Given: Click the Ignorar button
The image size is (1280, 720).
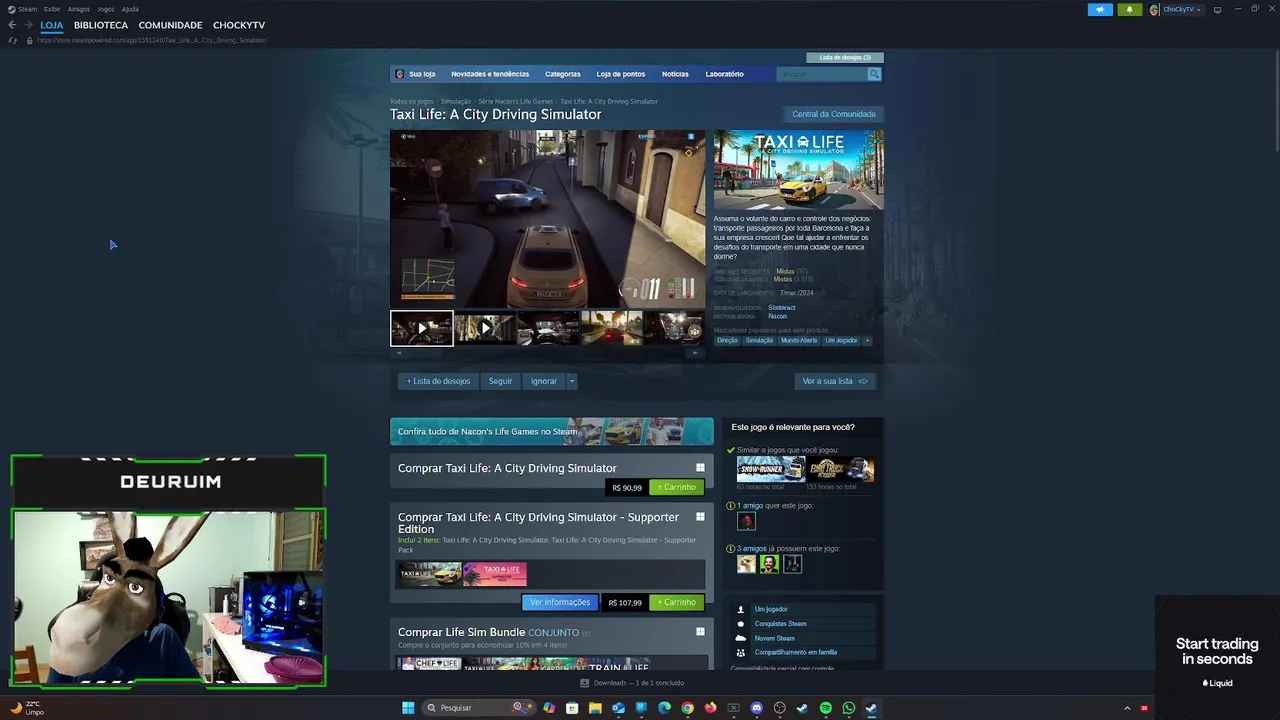Looking at the screenshot, I should 544,381.
